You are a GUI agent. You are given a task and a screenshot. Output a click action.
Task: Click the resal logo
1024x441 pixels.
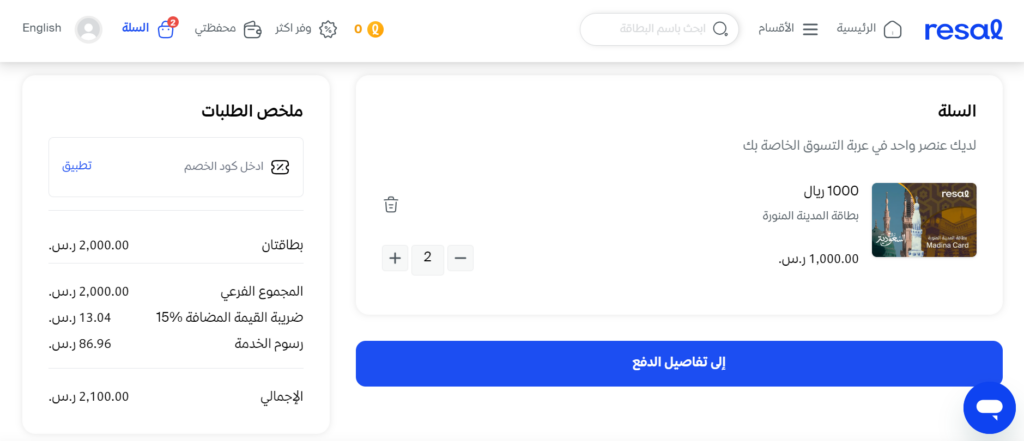pyautogui.click(x=963, y=29)
